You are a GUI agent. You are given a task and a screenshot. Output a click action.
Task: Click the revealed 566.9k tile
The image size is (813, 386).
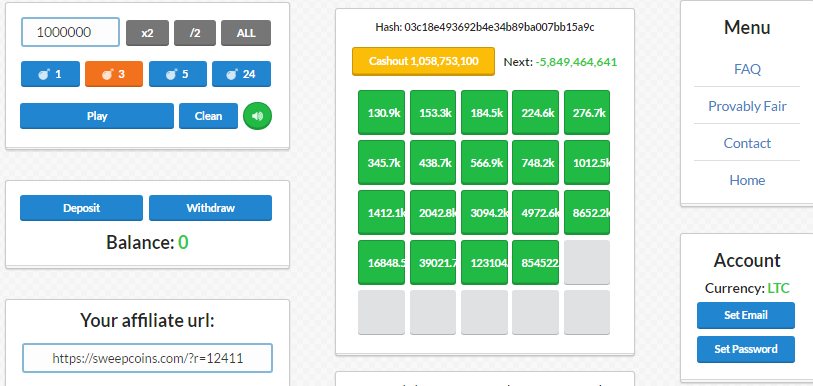point(484,162)
